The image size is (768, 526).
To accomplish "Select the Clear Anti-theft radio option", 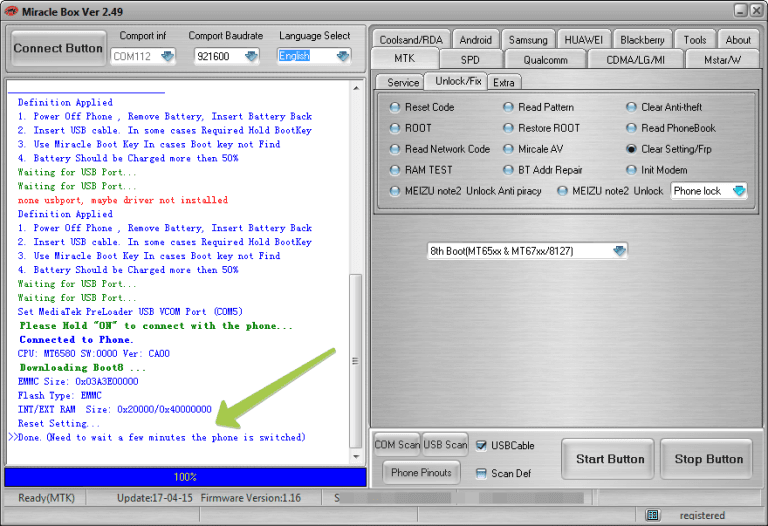I will point(631,107).
